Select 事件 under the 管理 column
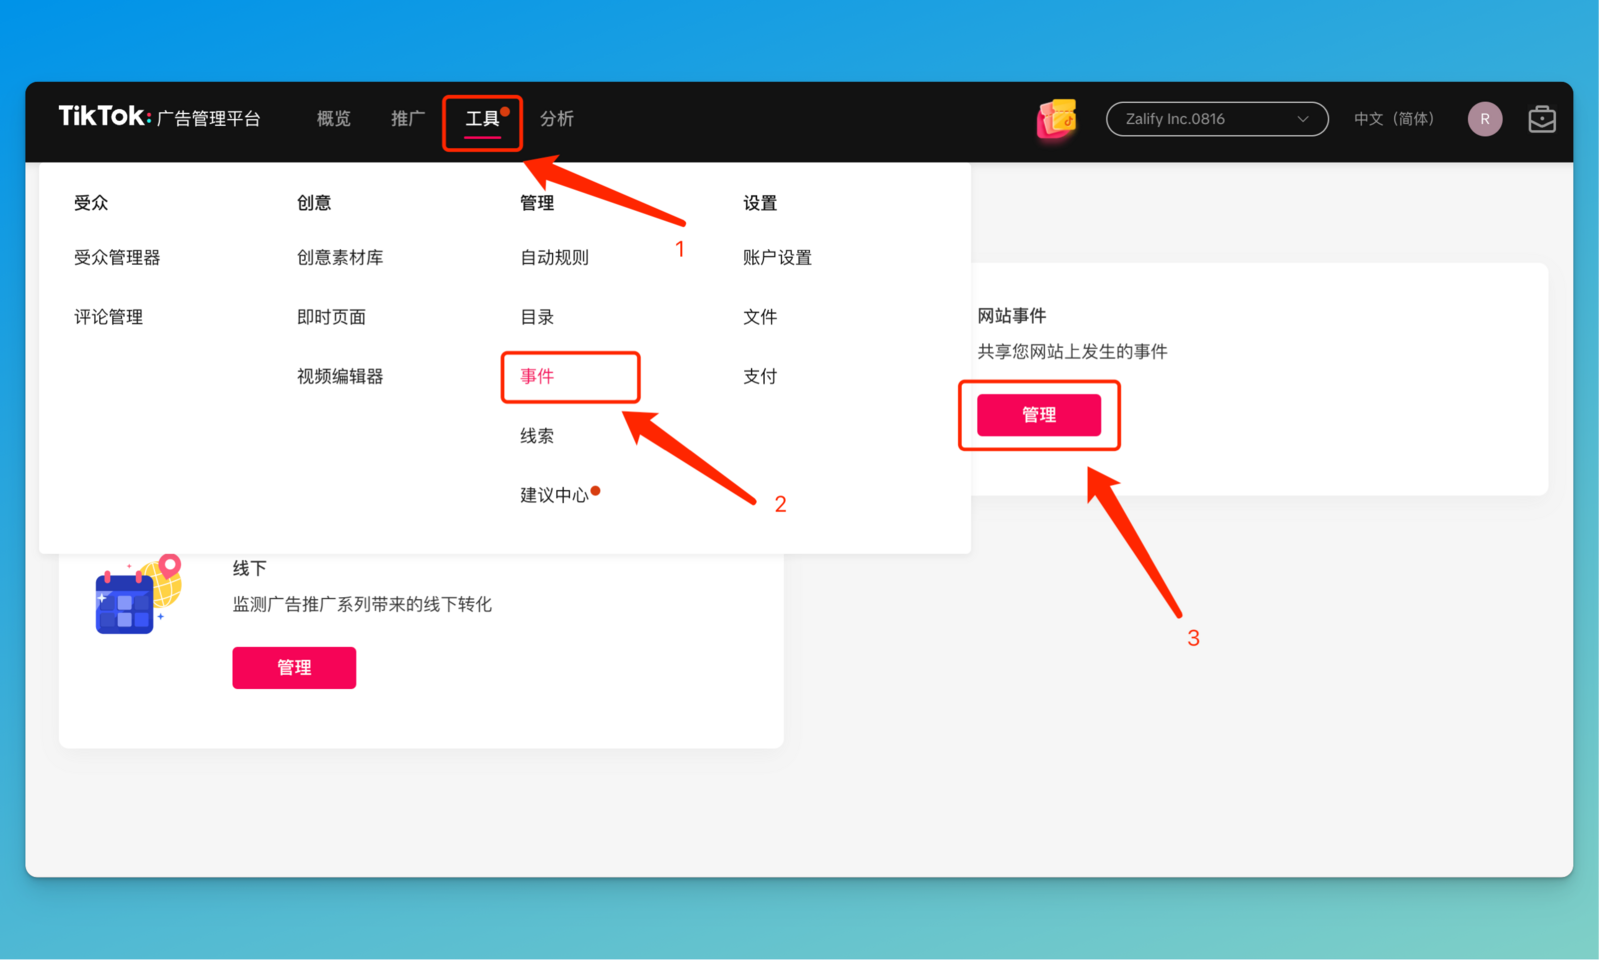 pyautogui.click(x=537, y=377)
